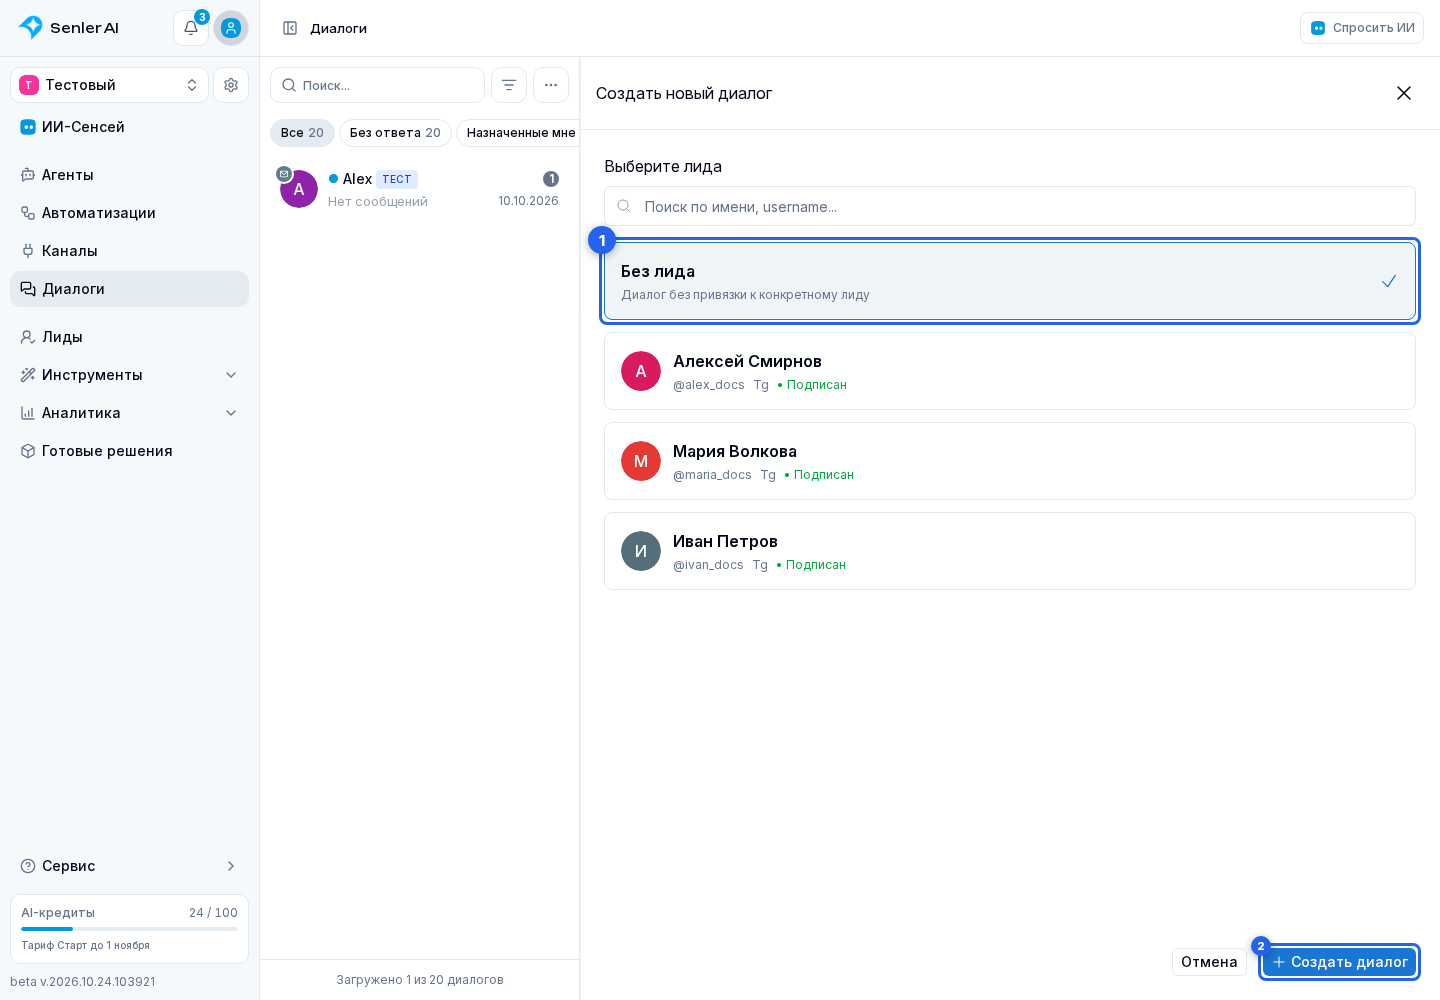Click the beta version text

pyautogui.click(x=83, y=982)
